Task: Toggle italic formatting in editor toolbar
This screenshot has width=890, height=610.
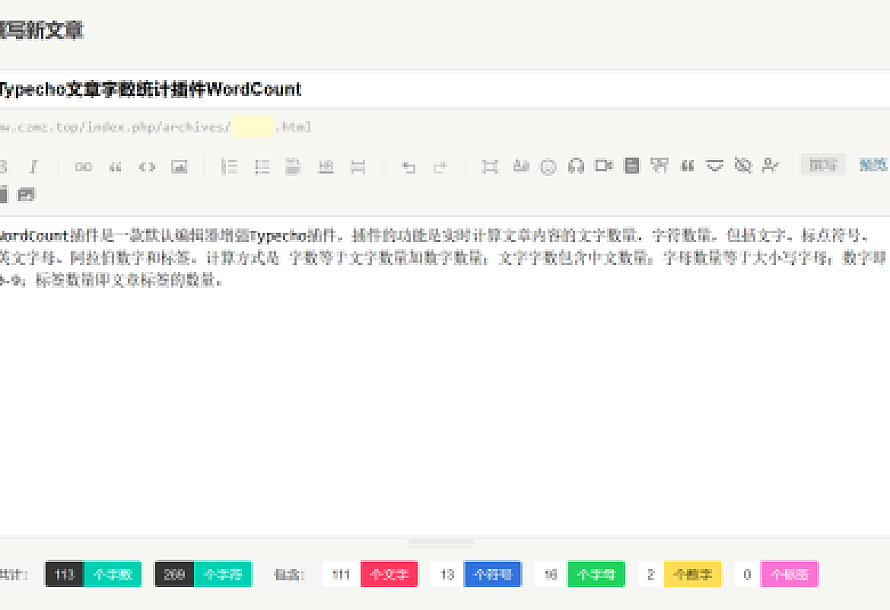Action: (x=33, y=167)
